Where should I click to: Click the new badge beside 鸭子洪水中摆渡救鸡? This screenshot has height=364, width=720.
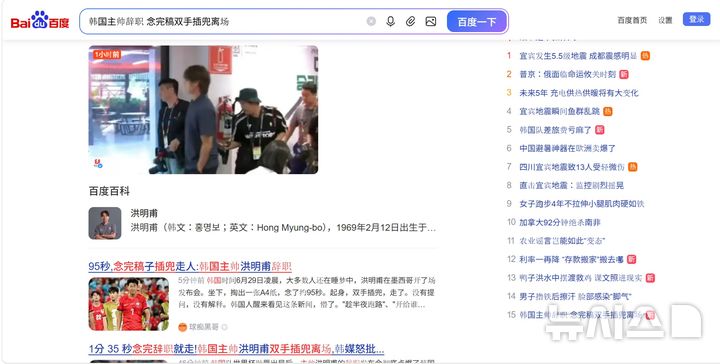650,278
